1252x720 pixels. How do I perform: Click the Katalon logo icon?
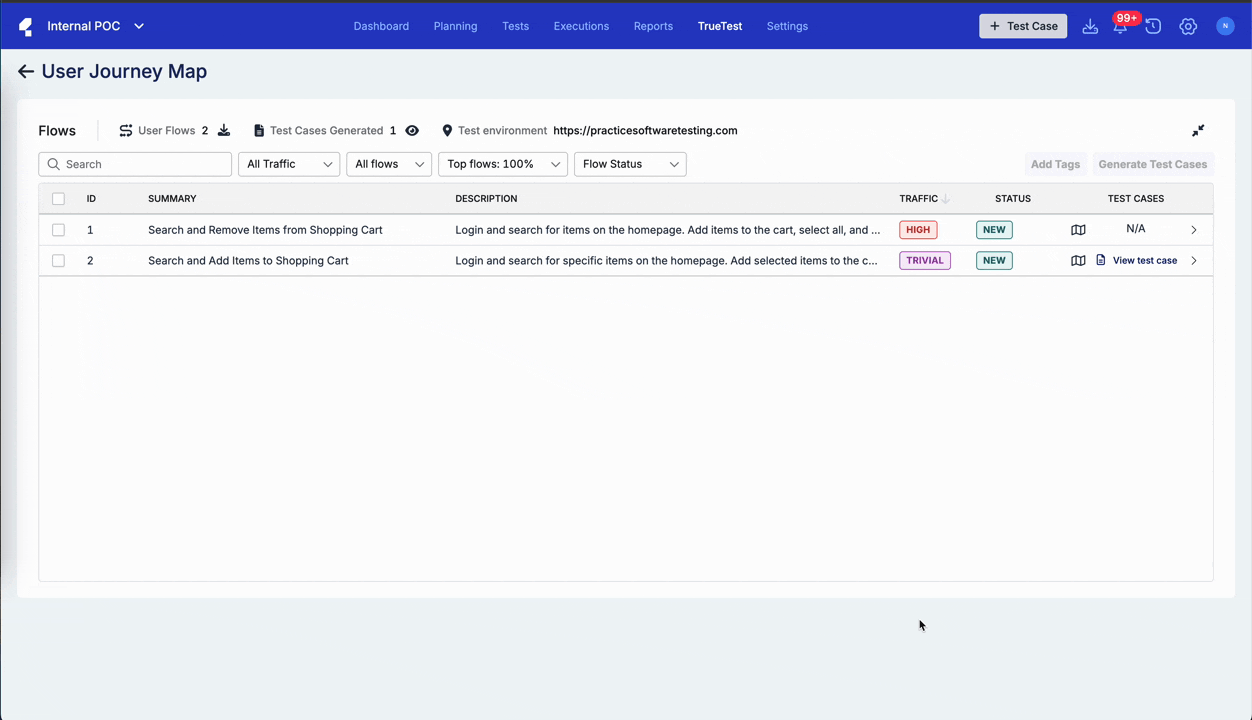(x=25, y=27)
